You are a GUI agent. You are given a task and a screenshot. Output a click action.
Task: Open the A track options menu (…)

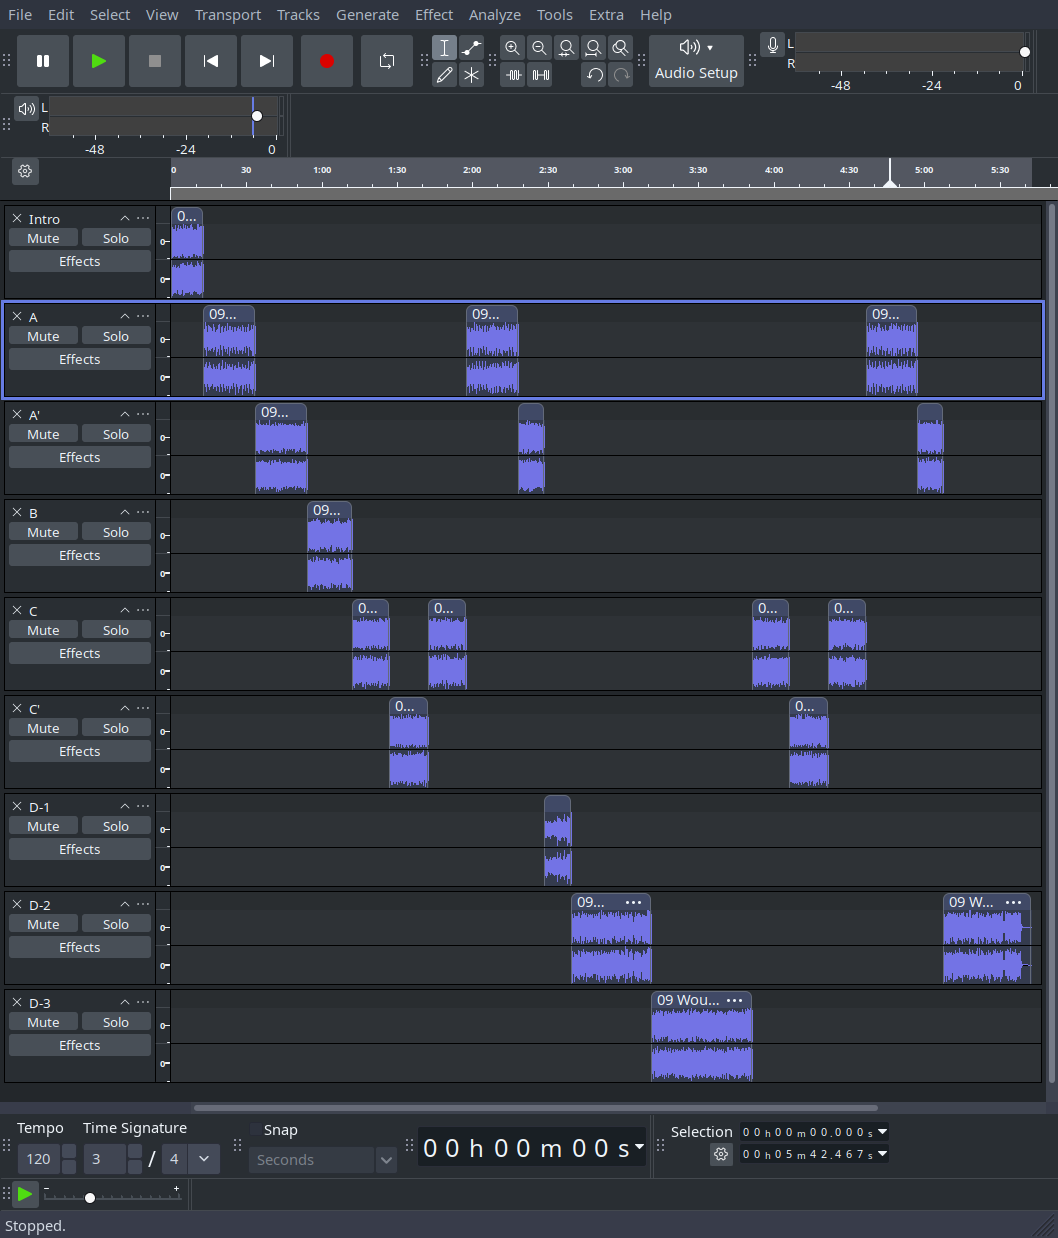pyautogui.click(x=144, y=316)
